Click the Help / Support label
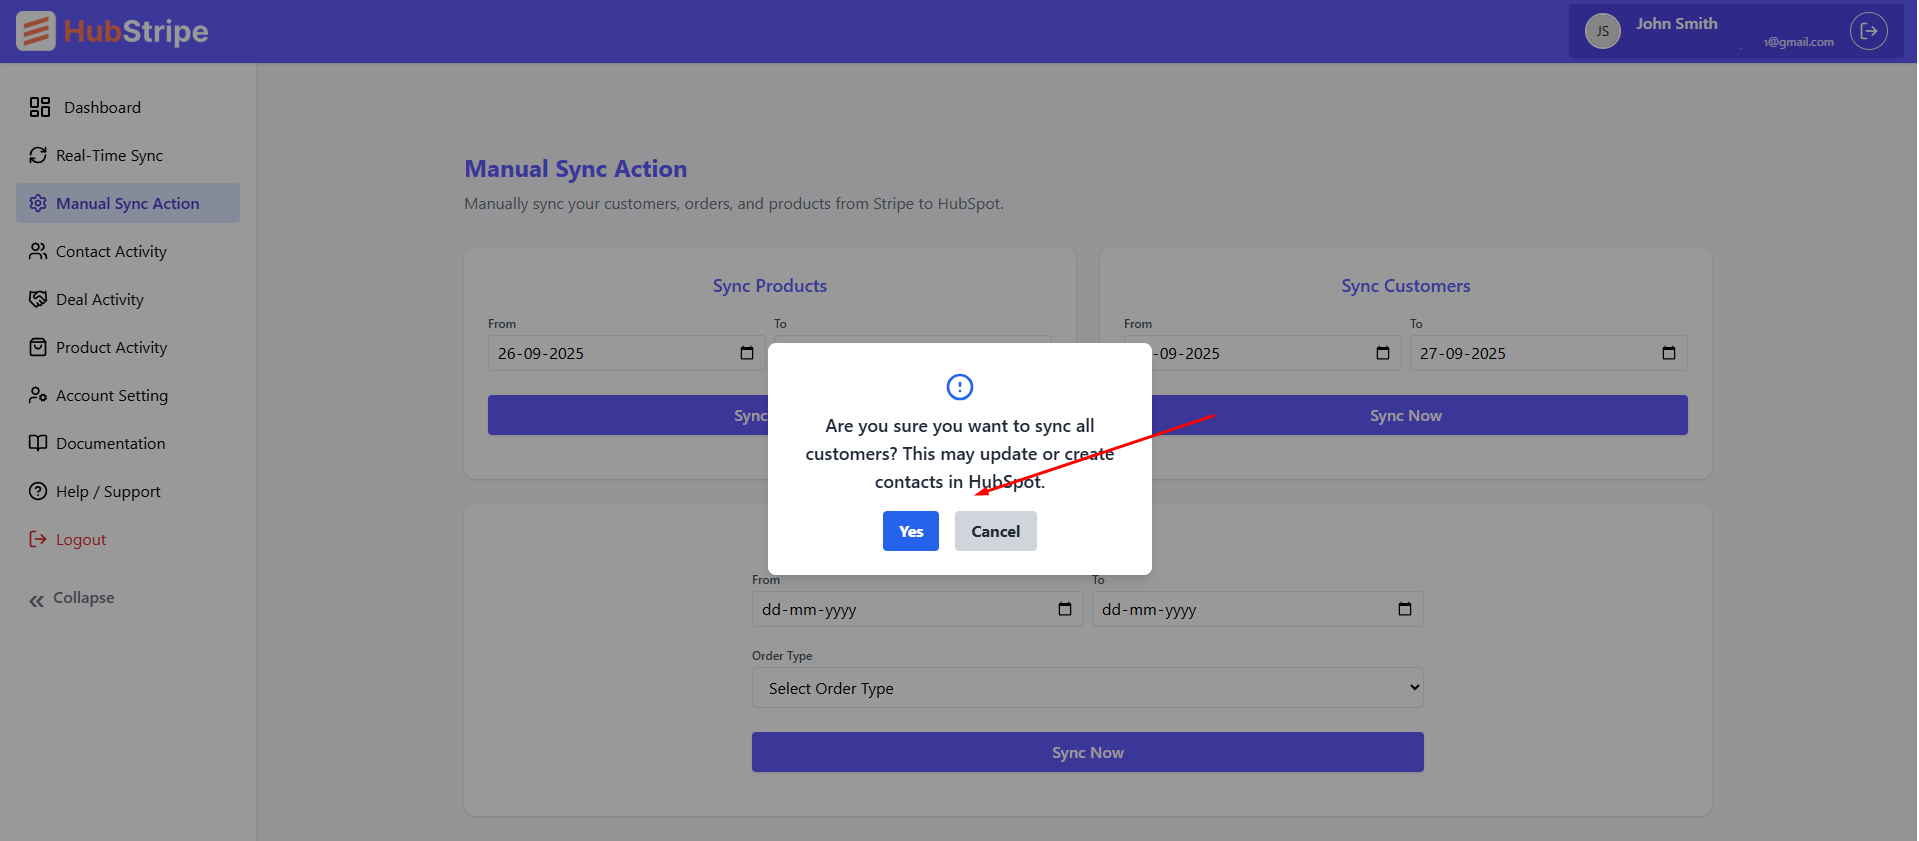This screenshot has width=1919, height=841. tap(108, 491)
